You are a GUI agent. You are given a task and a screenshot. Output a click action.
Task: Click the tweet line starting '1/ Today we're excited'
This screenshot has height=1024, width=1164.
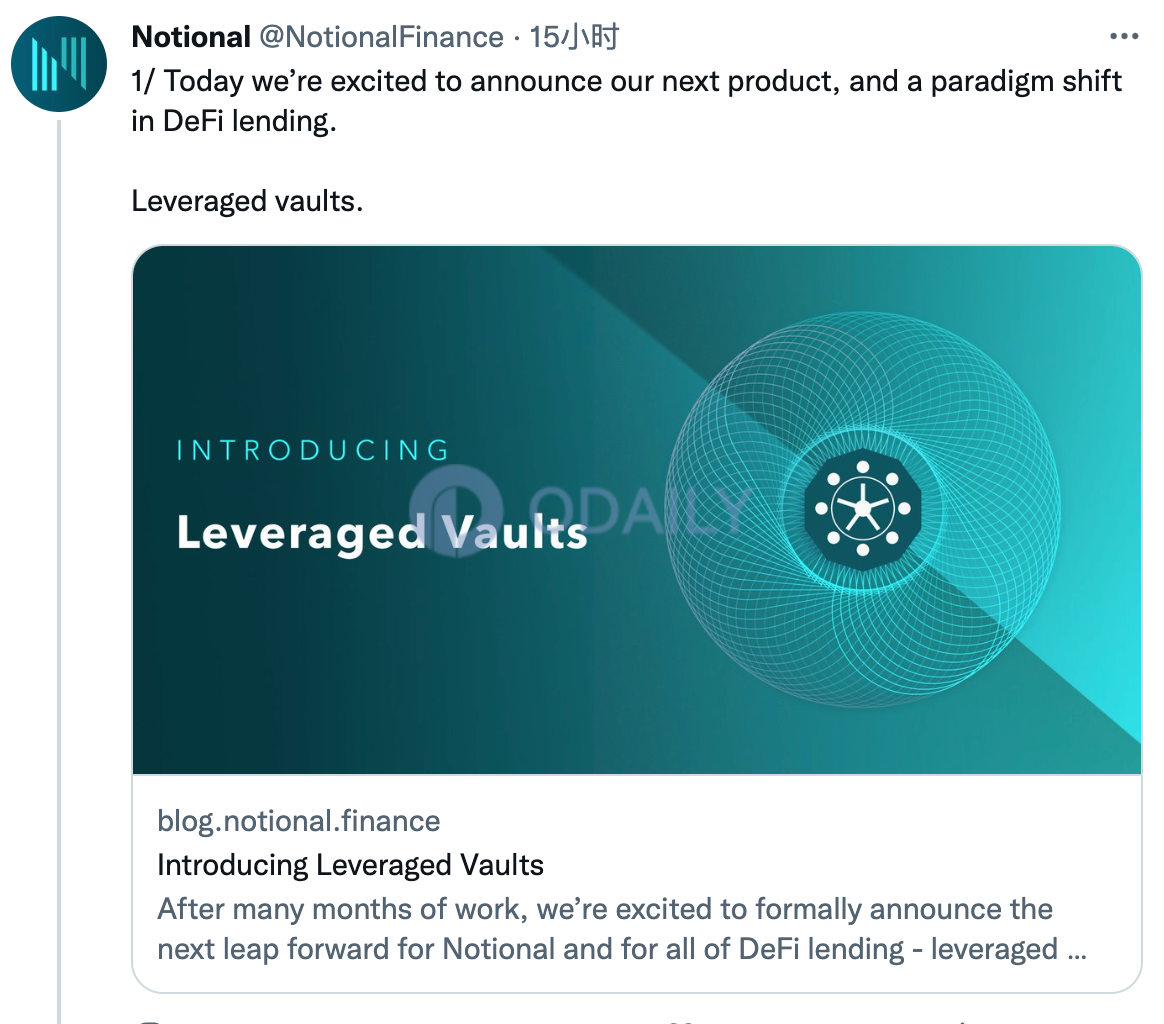tap(627, 81)
